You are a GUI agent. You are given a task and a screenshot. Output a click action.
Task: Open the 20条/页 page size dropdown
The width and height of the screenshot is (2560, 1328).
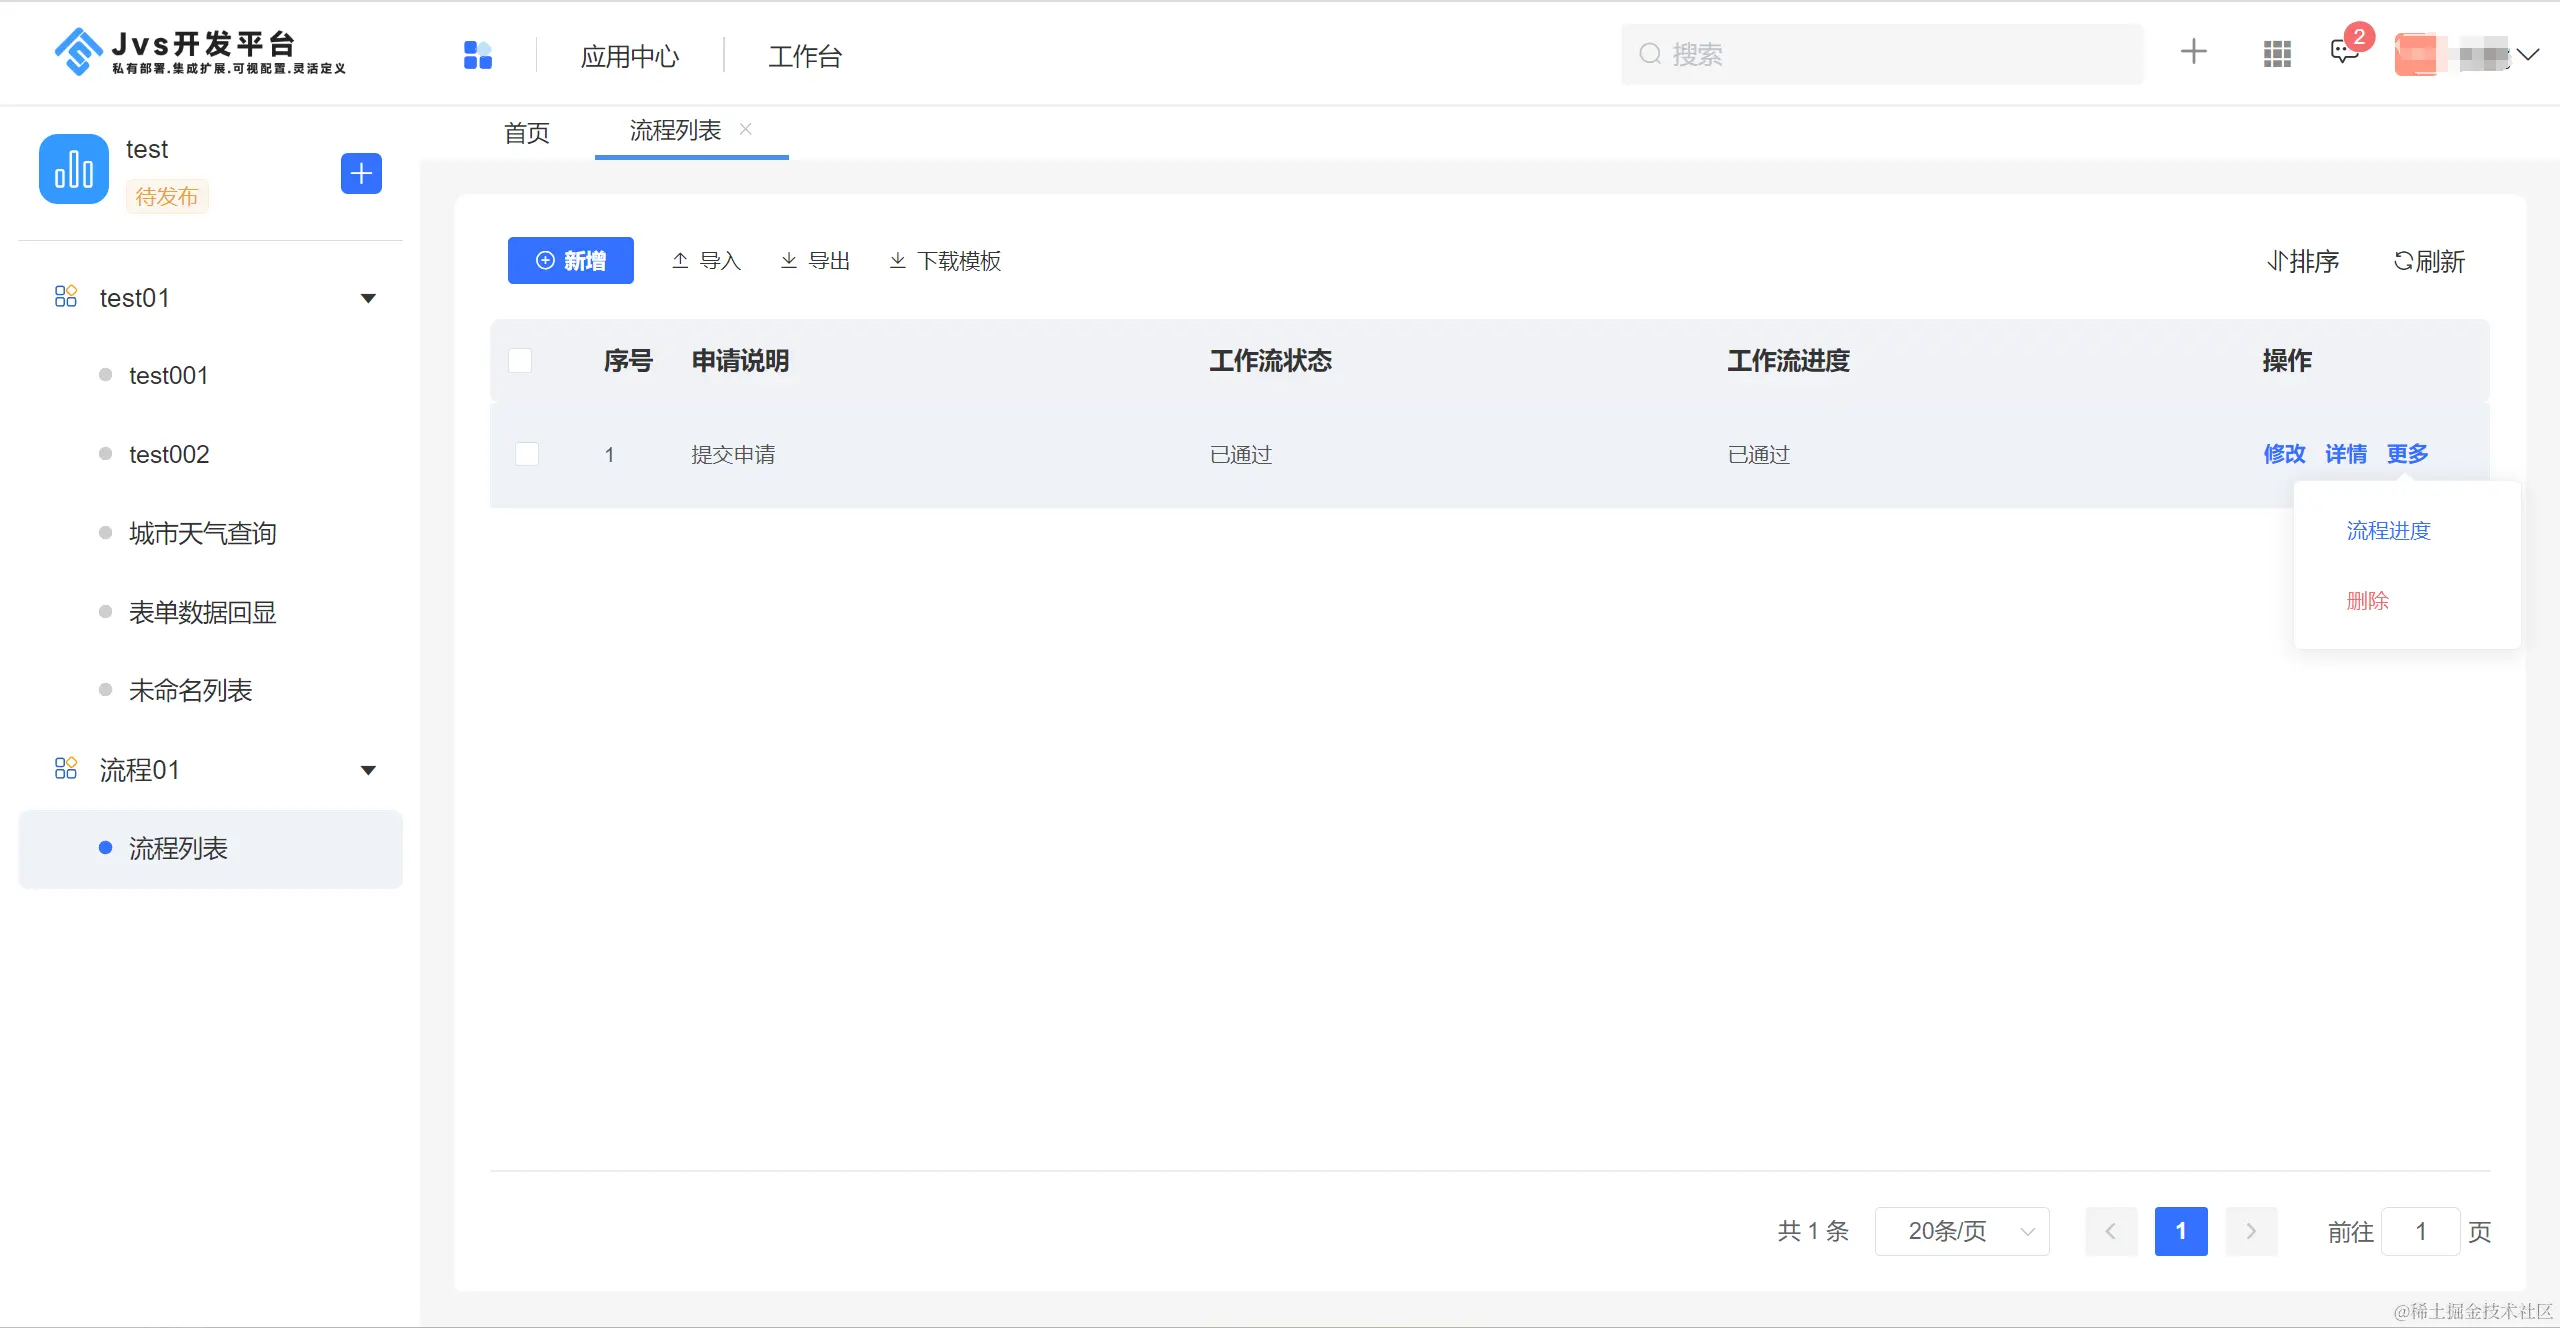pos(1962,1231)
